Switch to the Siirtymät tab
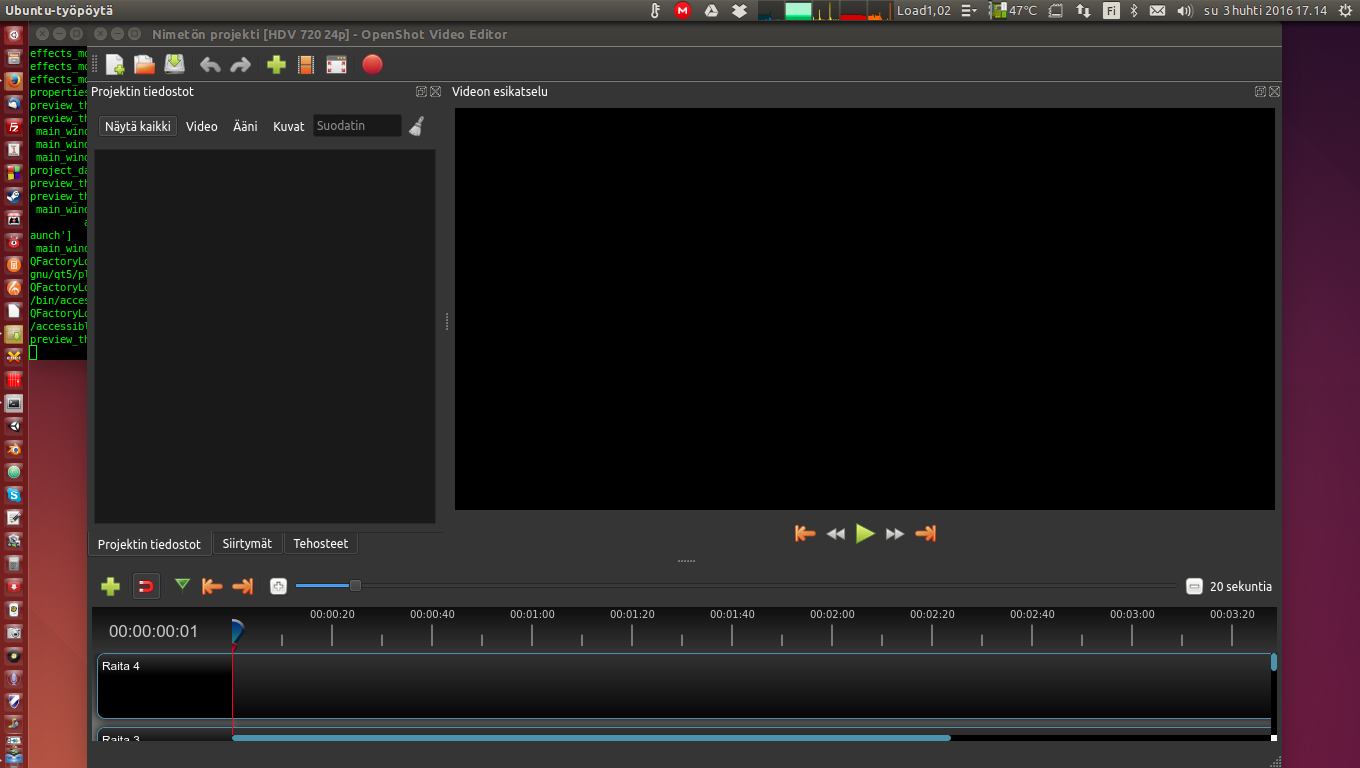The height and width of the screenshot is (768, 1360). (247, 544)
